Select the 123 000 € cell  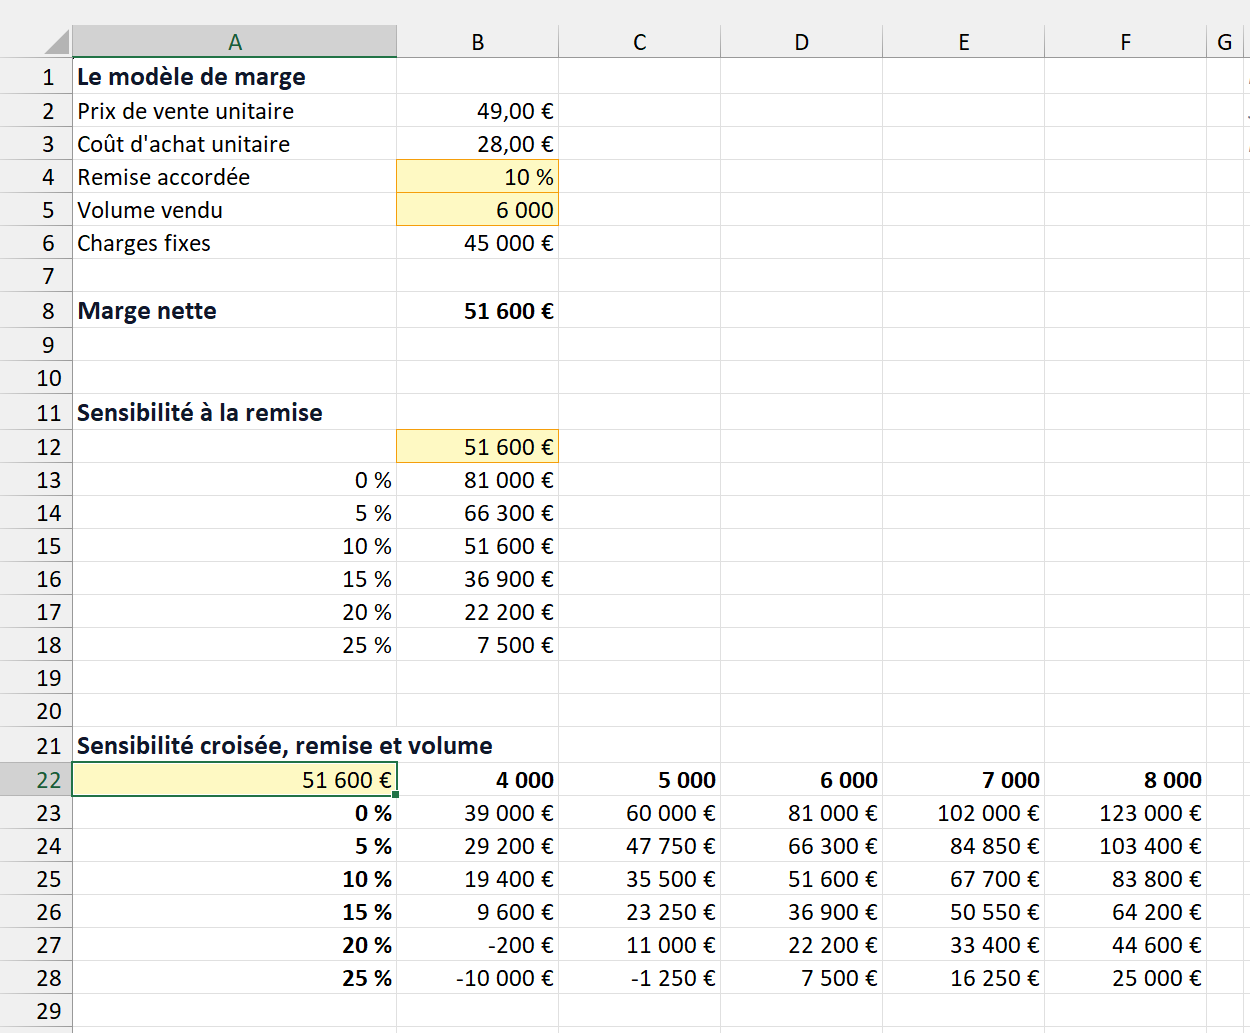point(1126,813)
